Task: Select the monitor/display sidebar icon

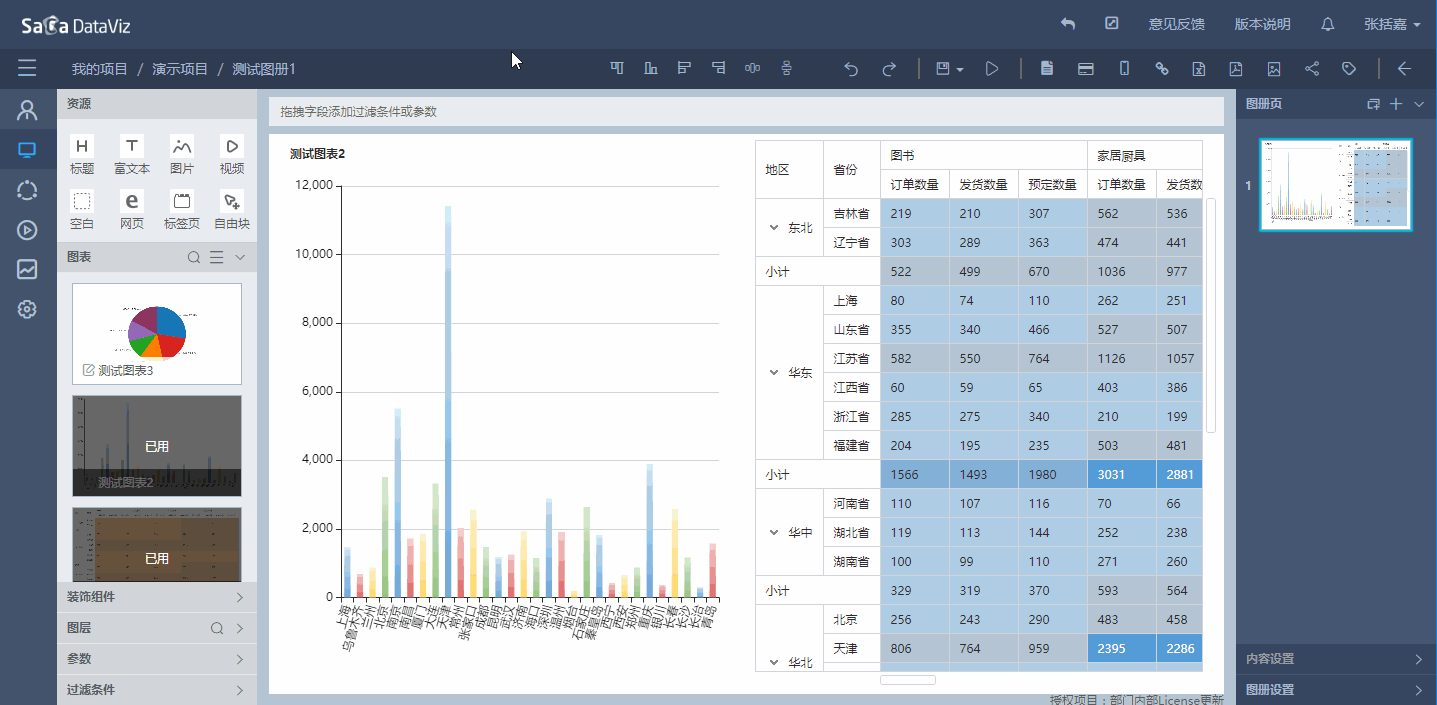Action: click(x=27, y=150)
